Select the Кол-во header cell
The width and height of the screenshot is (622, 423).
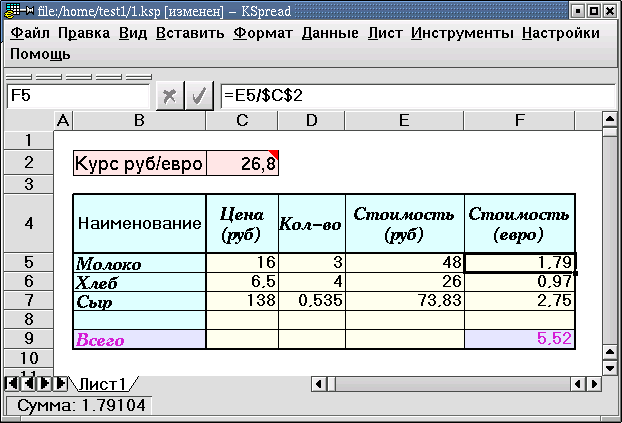click(312, 223)
